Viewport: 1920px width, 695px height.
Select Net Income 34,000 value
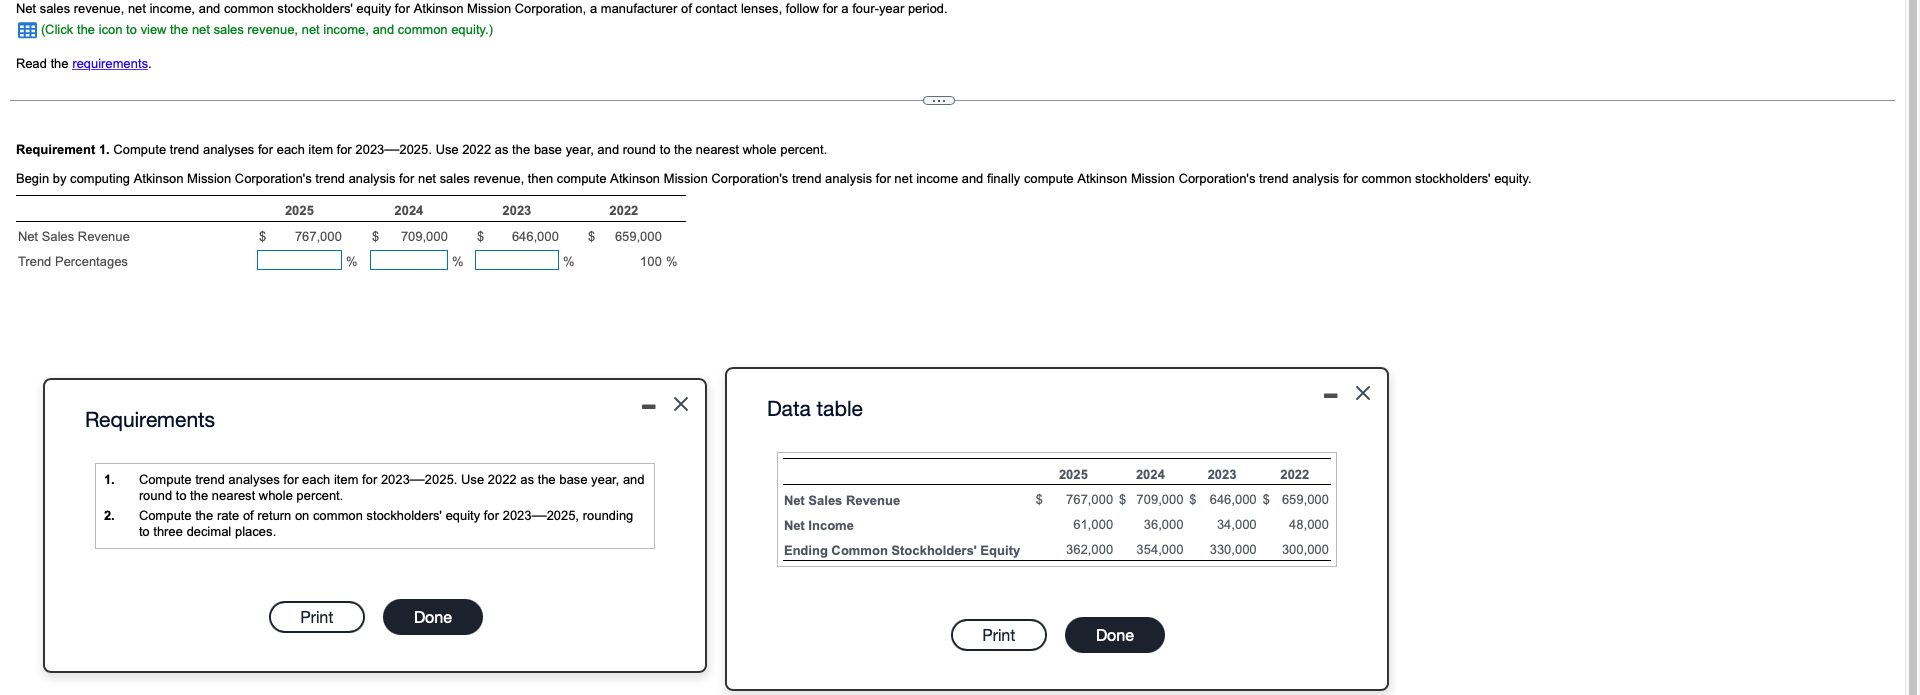coord(1236,525)
